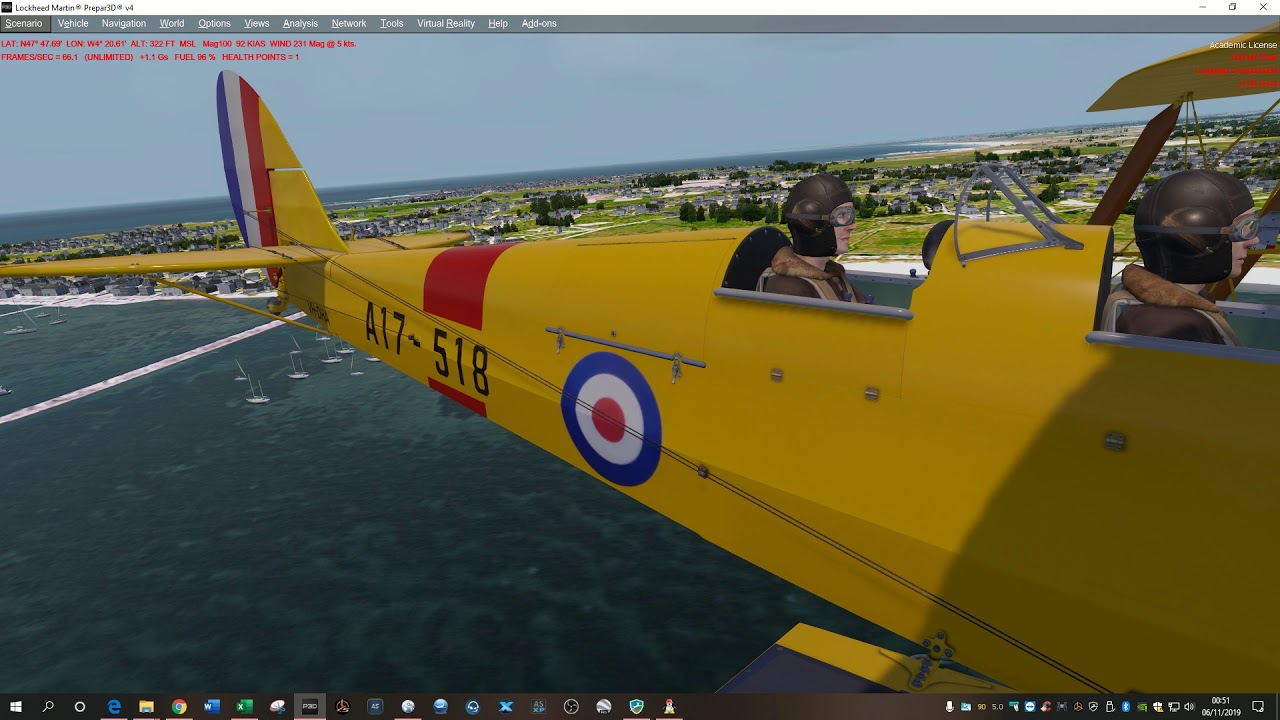Open the Views menu

click(x=257, y=23)
